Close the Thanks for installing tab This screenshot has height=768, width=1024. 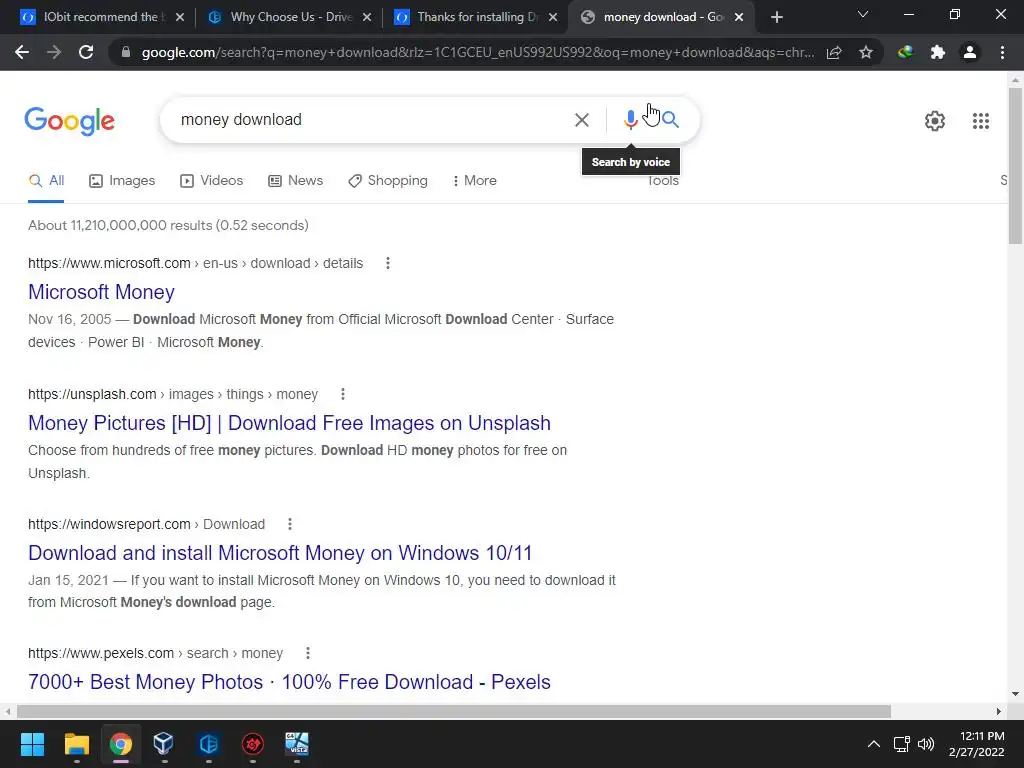pos(553,17)
